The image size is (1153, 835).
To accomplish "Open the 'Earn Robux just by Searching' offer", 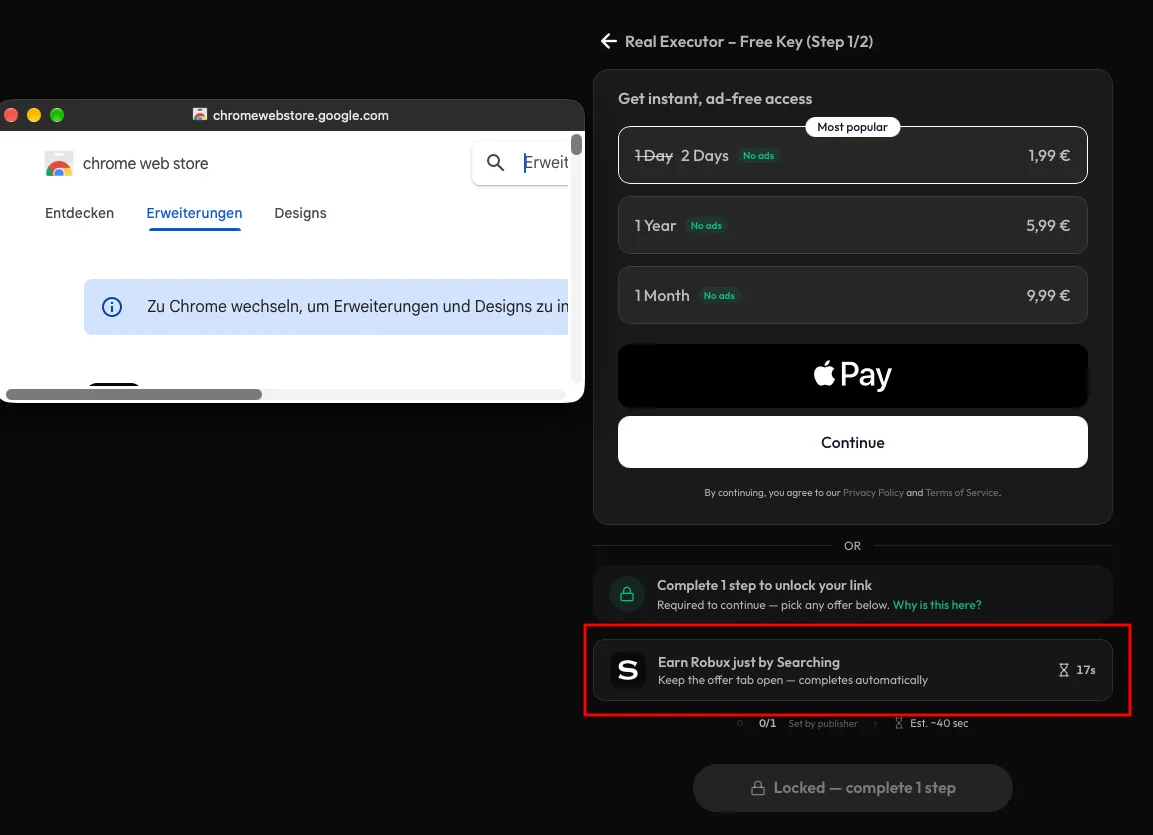I will coord(852,670).
